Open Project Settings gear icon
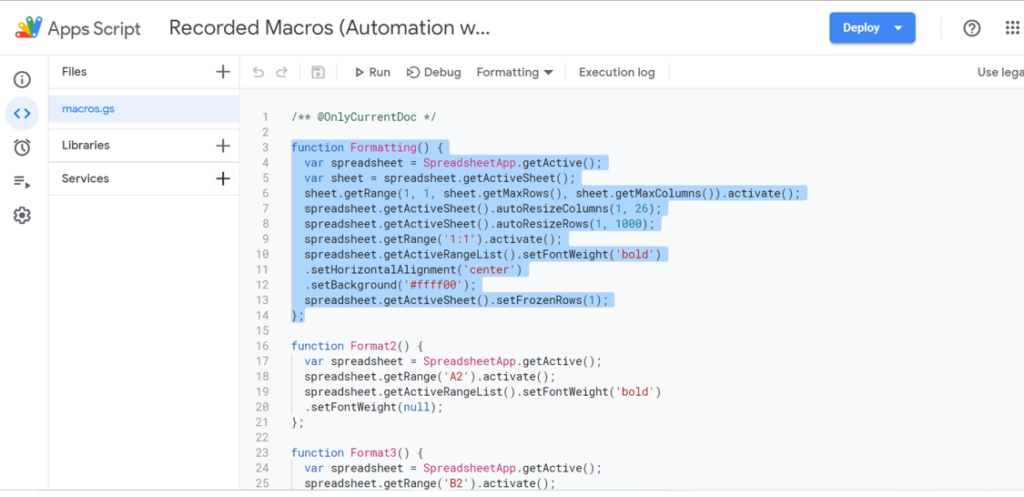Screen dimensions: 1024x497 click(22, 216)
